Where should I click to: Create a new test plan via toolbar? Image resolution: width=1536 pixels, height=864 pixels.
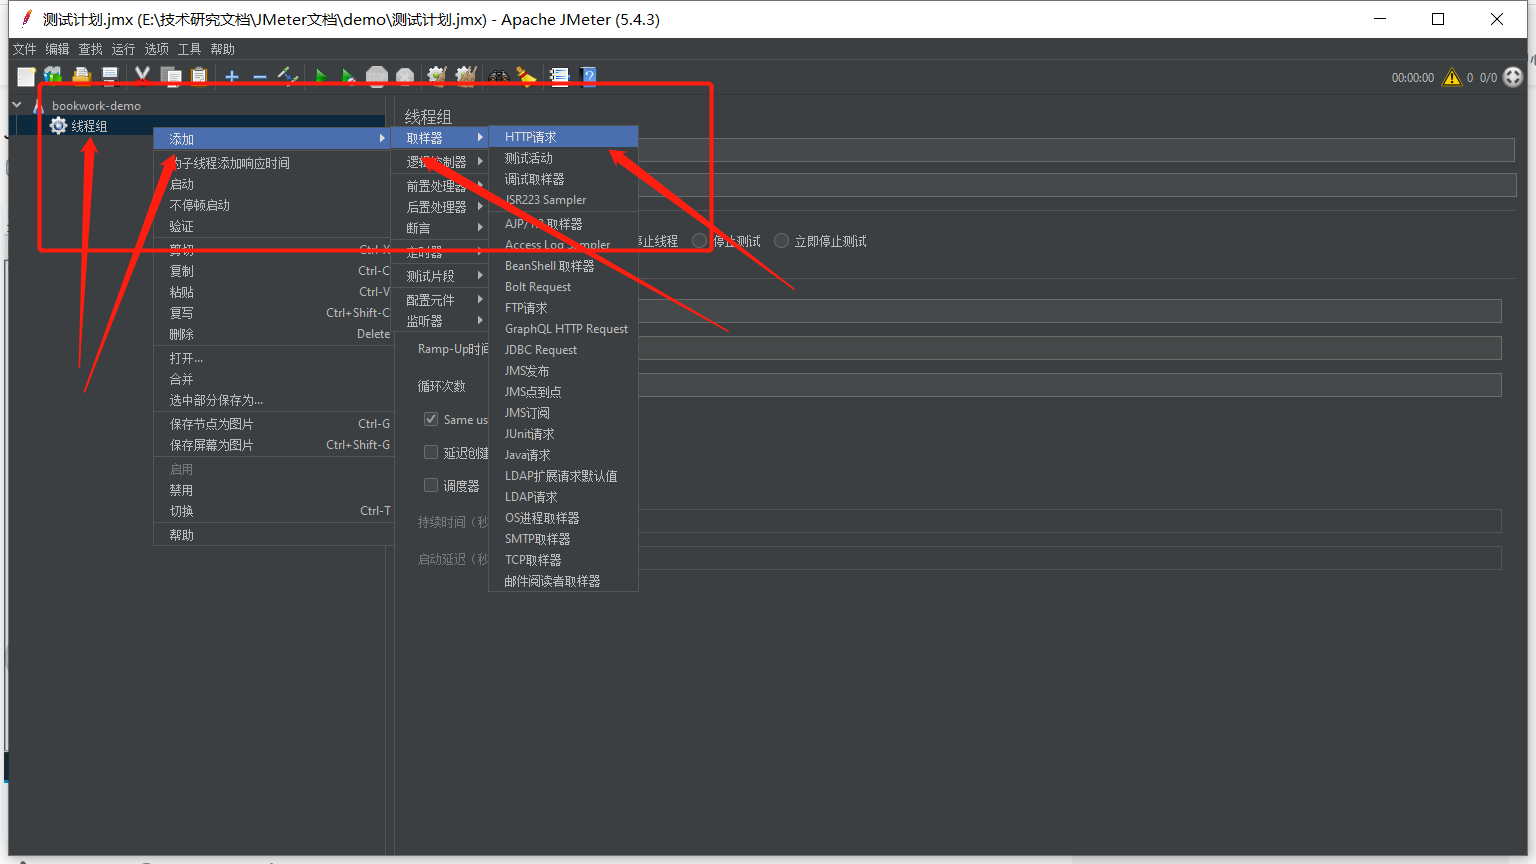click(26, 77)
